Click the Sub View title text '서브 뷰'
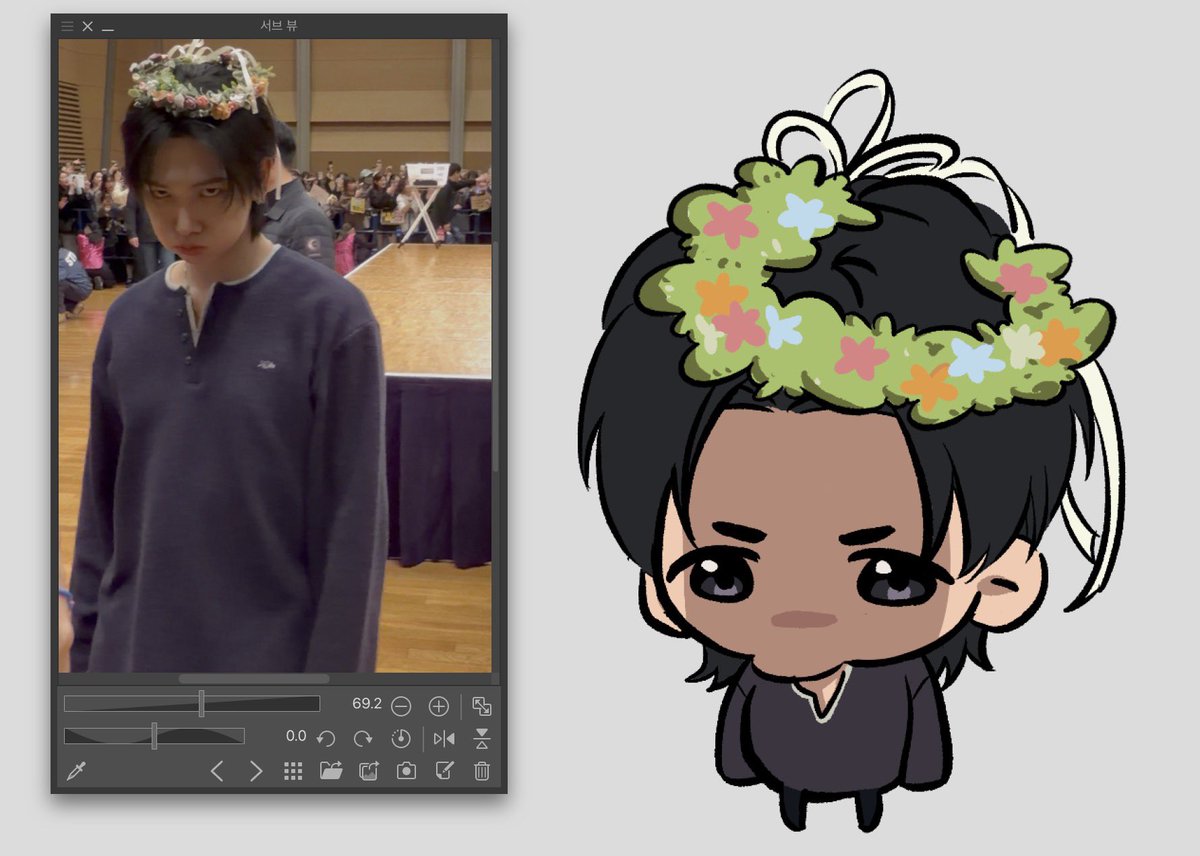The height and width of the screenshot is (856, 1200). pyautogui.click(x=277, y=26)
